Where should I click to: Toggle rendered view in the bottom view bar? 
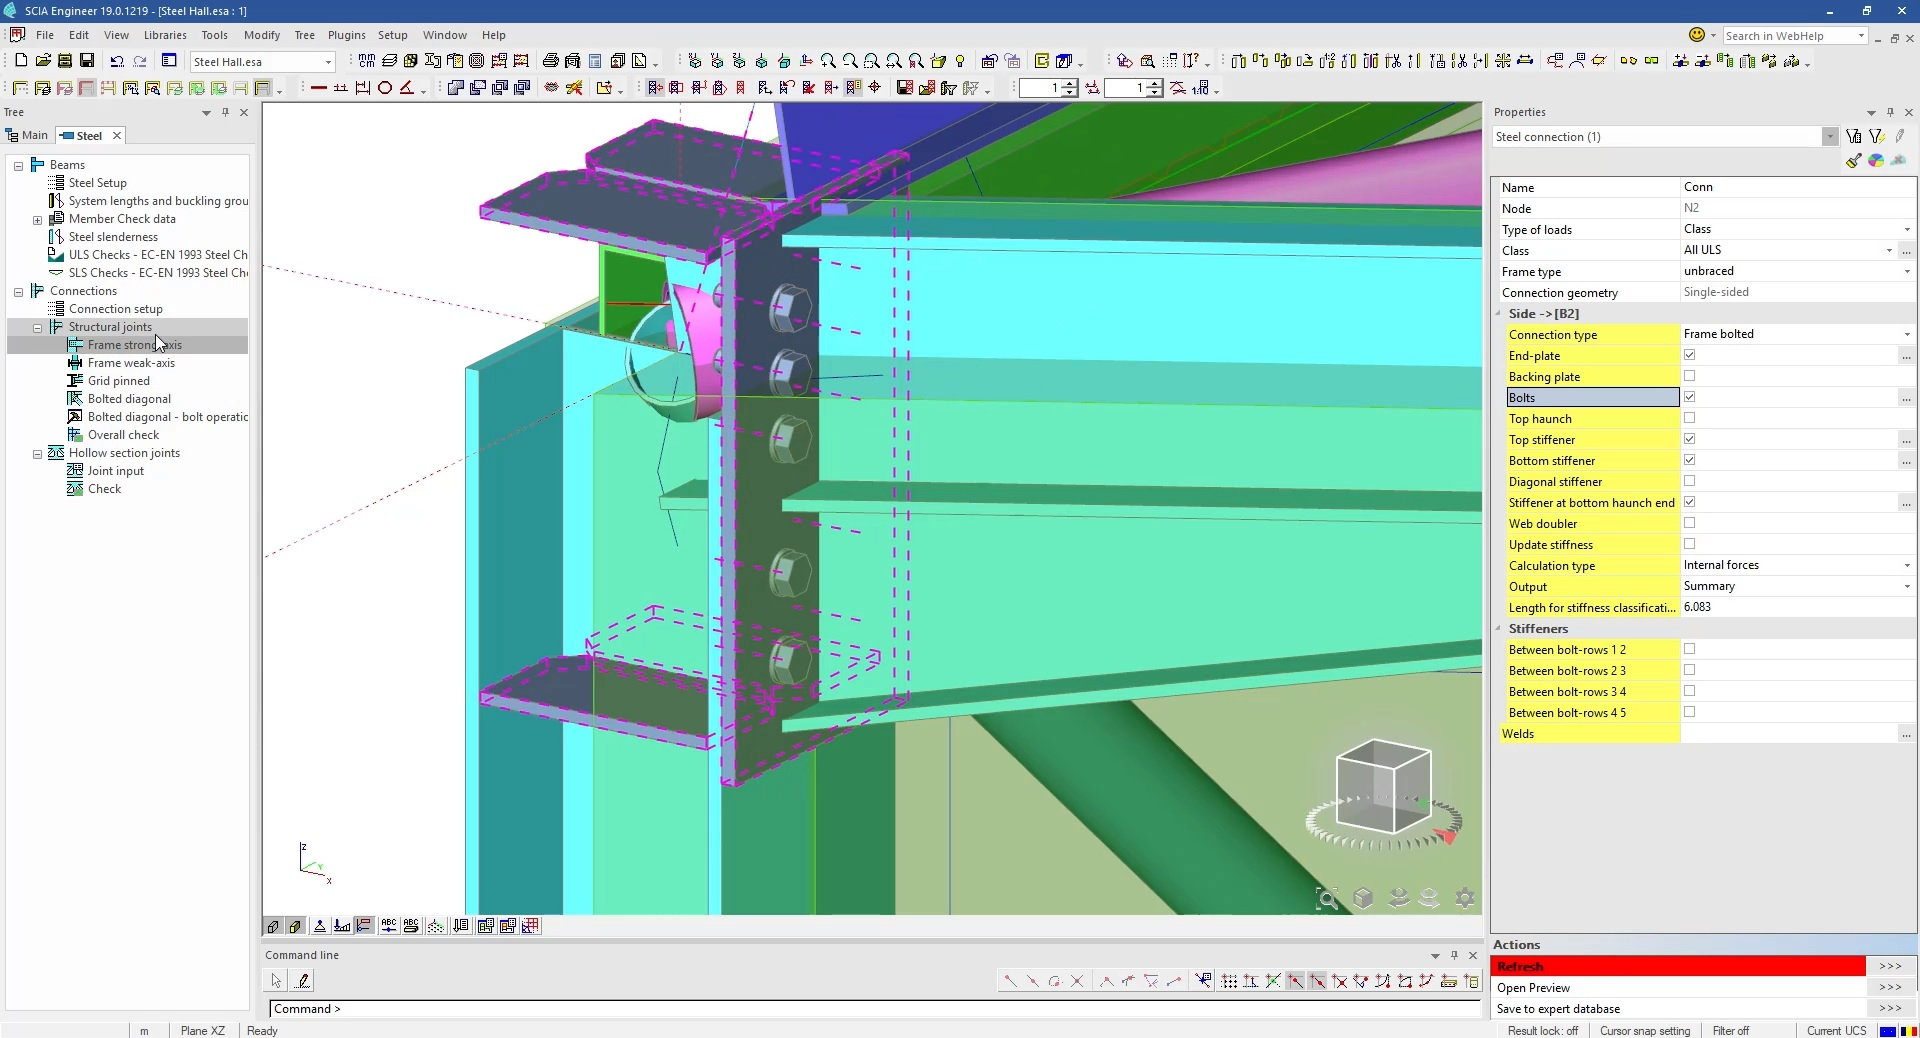pyautogui.click(x=296, y=925)
